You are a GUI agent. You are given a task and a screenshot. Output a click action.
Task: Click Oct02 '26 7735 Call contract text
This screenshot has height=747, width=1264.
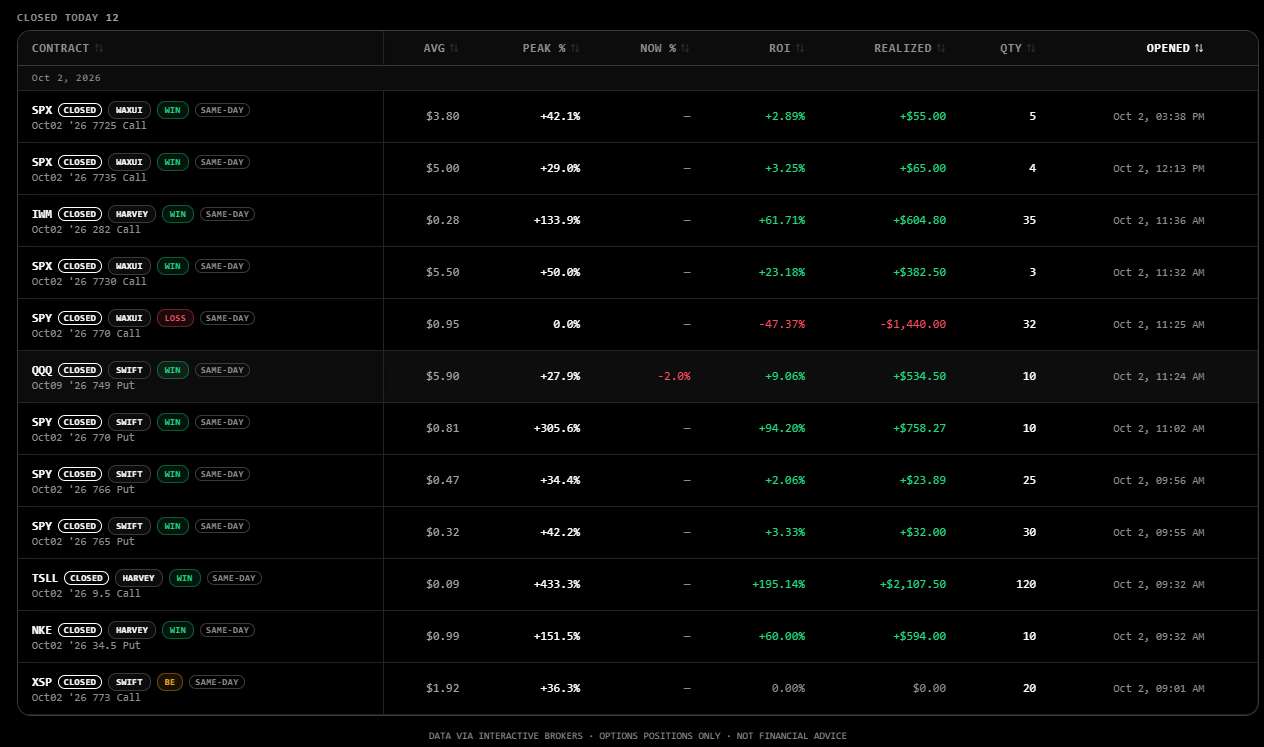pyautogui.click(x=89, y=177)
